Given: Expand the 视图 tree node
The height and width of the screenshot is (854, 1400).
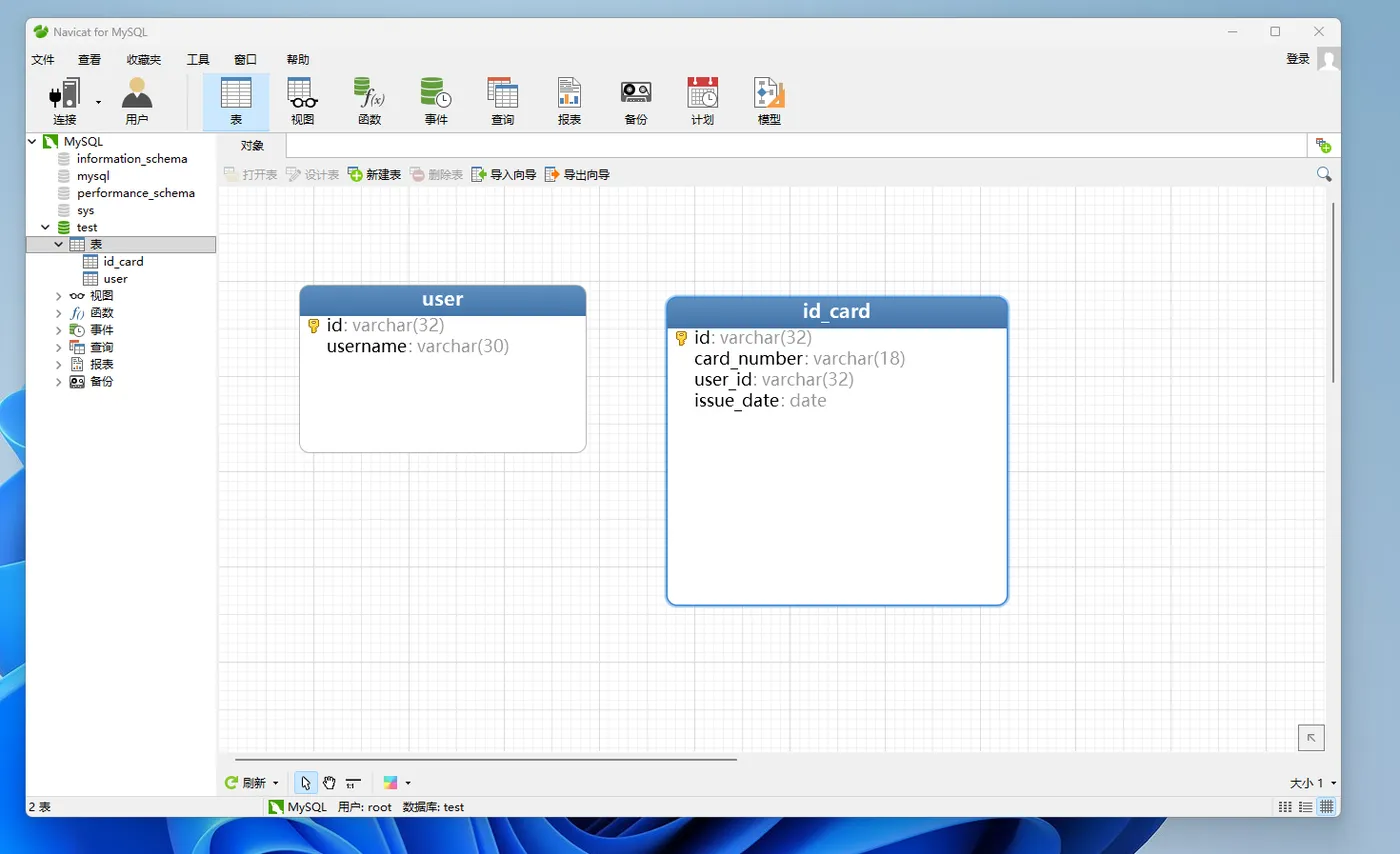Looking at the screenshot, I should (59, 296).
